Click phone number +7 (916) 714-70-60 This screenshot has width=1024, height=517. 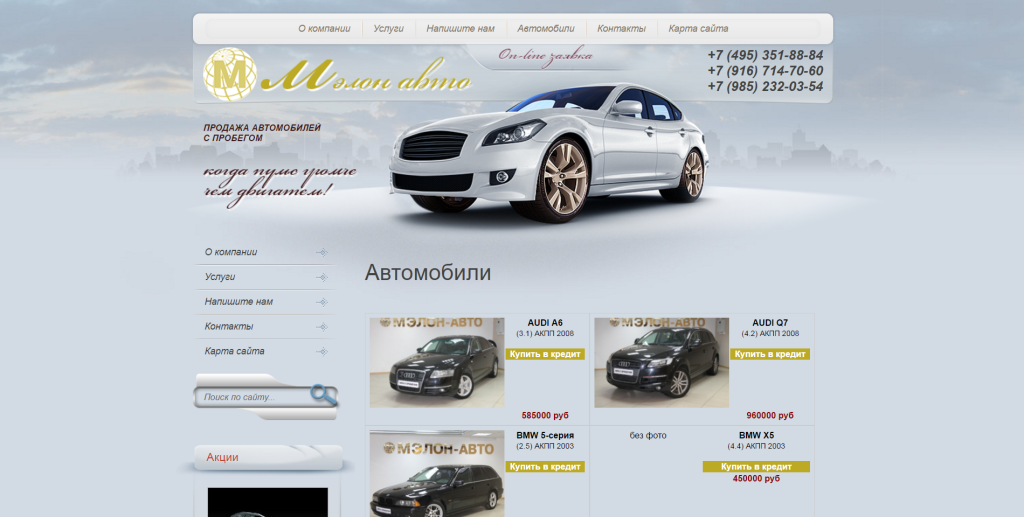765,70
